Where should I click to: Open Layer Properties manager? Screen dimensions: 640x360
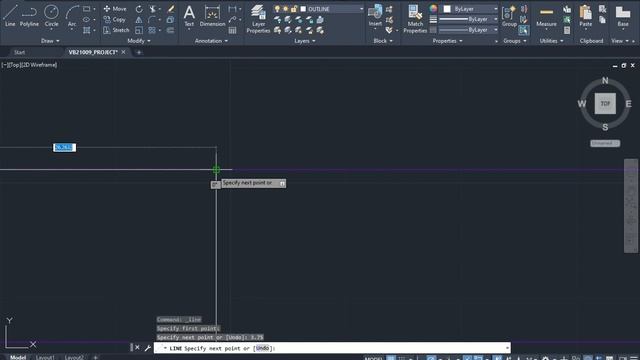point(258,19)
